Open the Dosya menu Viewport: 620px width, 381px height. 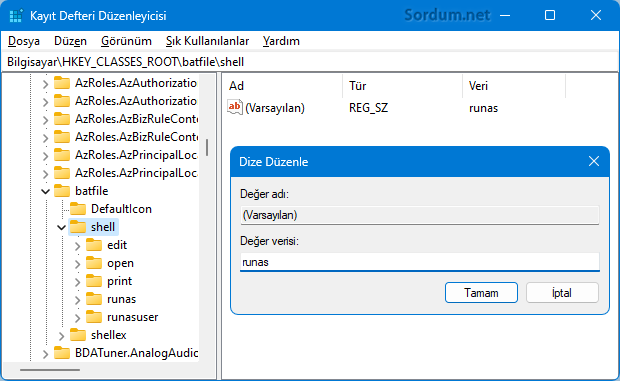pos(24,41)
